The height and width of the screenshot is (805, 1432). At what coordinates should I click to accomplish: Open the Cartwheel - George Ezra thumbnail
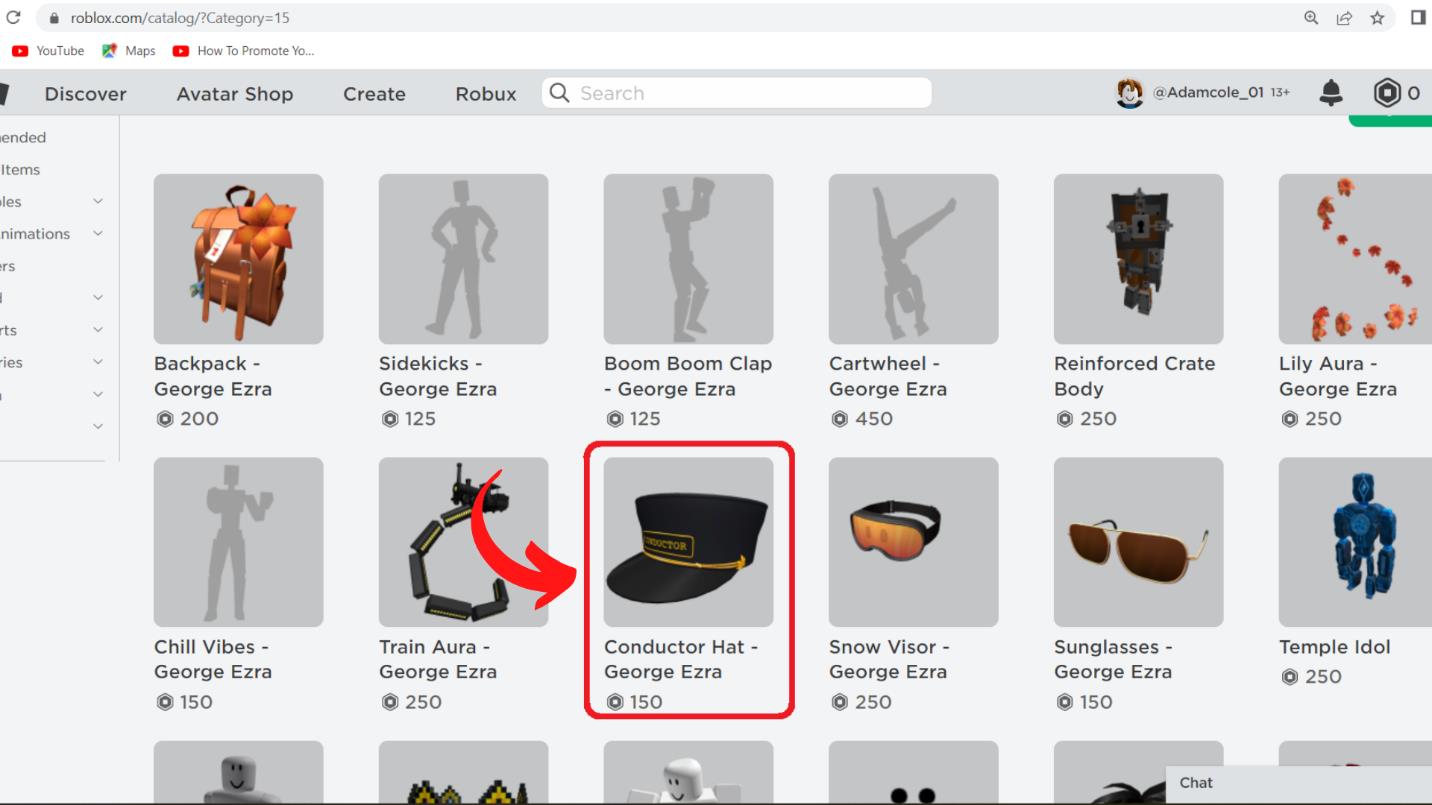click(x=913, y=259)
